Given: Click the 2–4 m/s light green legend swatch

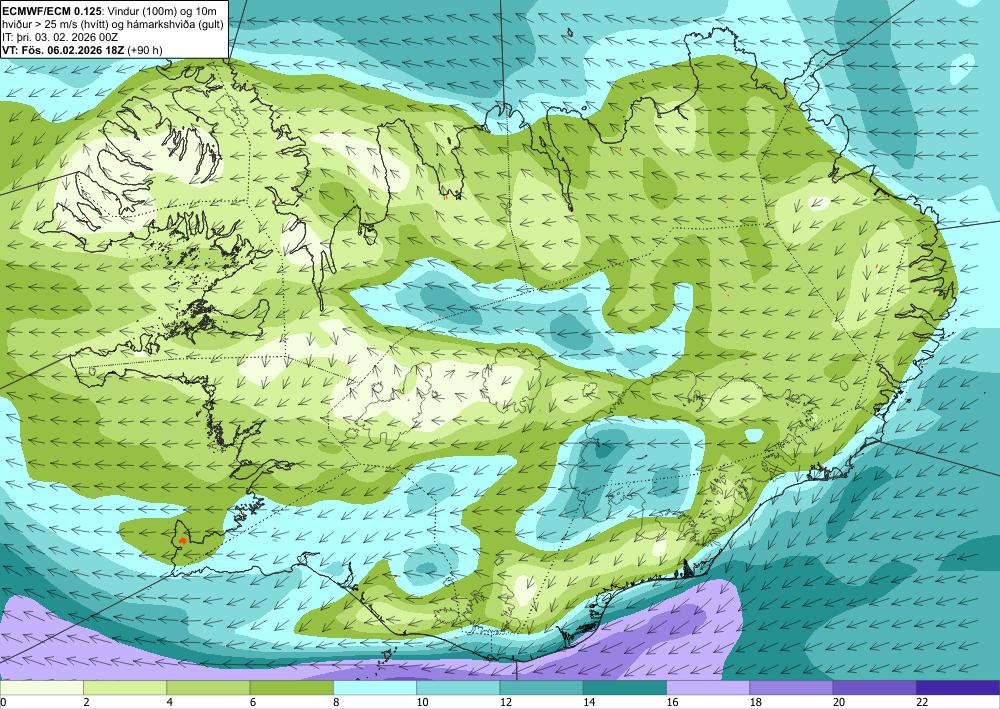Looking at the screenshot, I should 125,687.
